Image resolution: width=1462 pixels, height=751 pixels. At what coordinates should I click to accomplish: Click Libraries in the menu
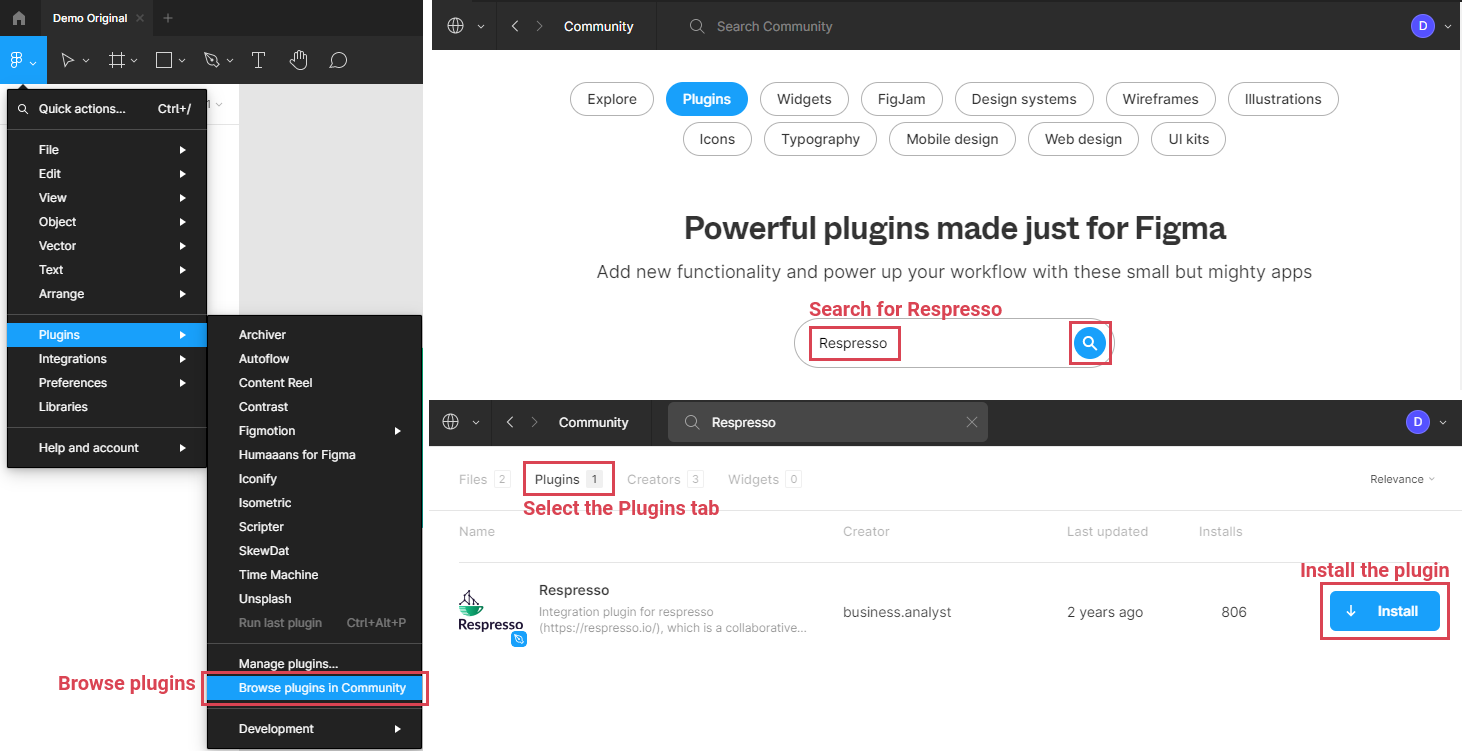107,407
